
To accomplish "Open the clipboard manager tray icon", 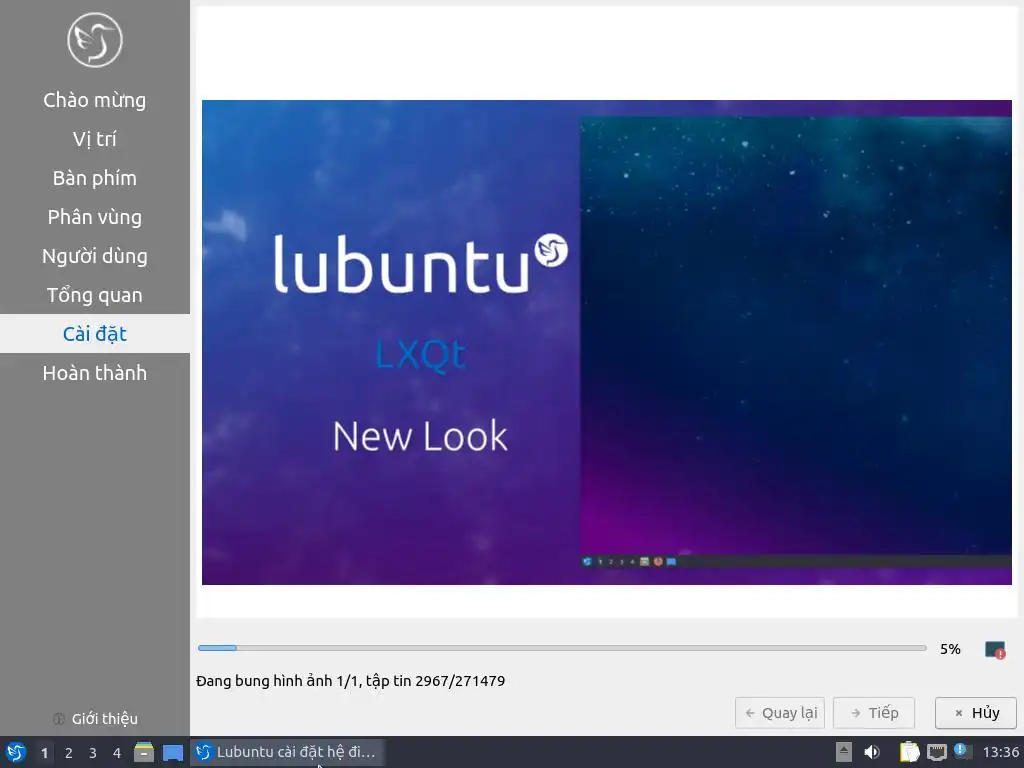I will click(909, 752).
